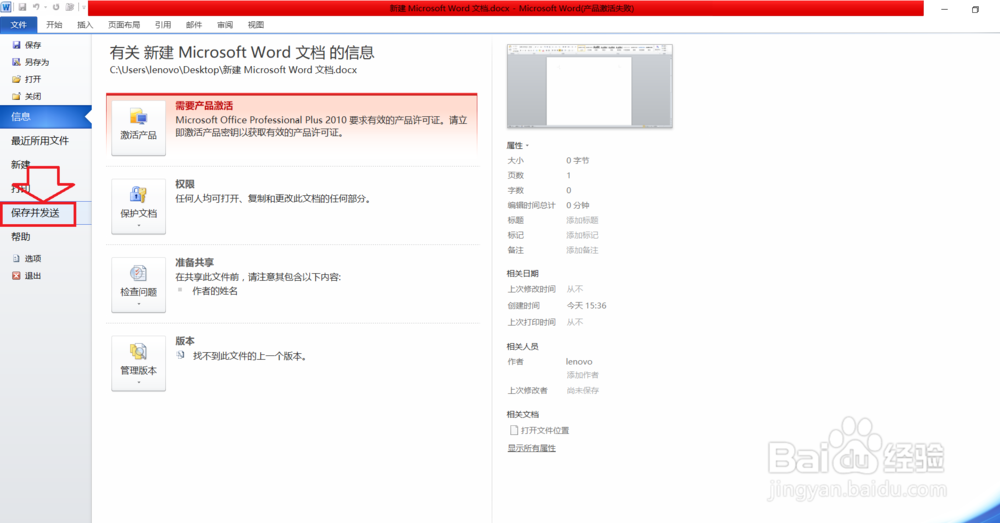This screenshot has height=523, width=1000.
Task: Minimize the Word window
Action: coord(945,9)
